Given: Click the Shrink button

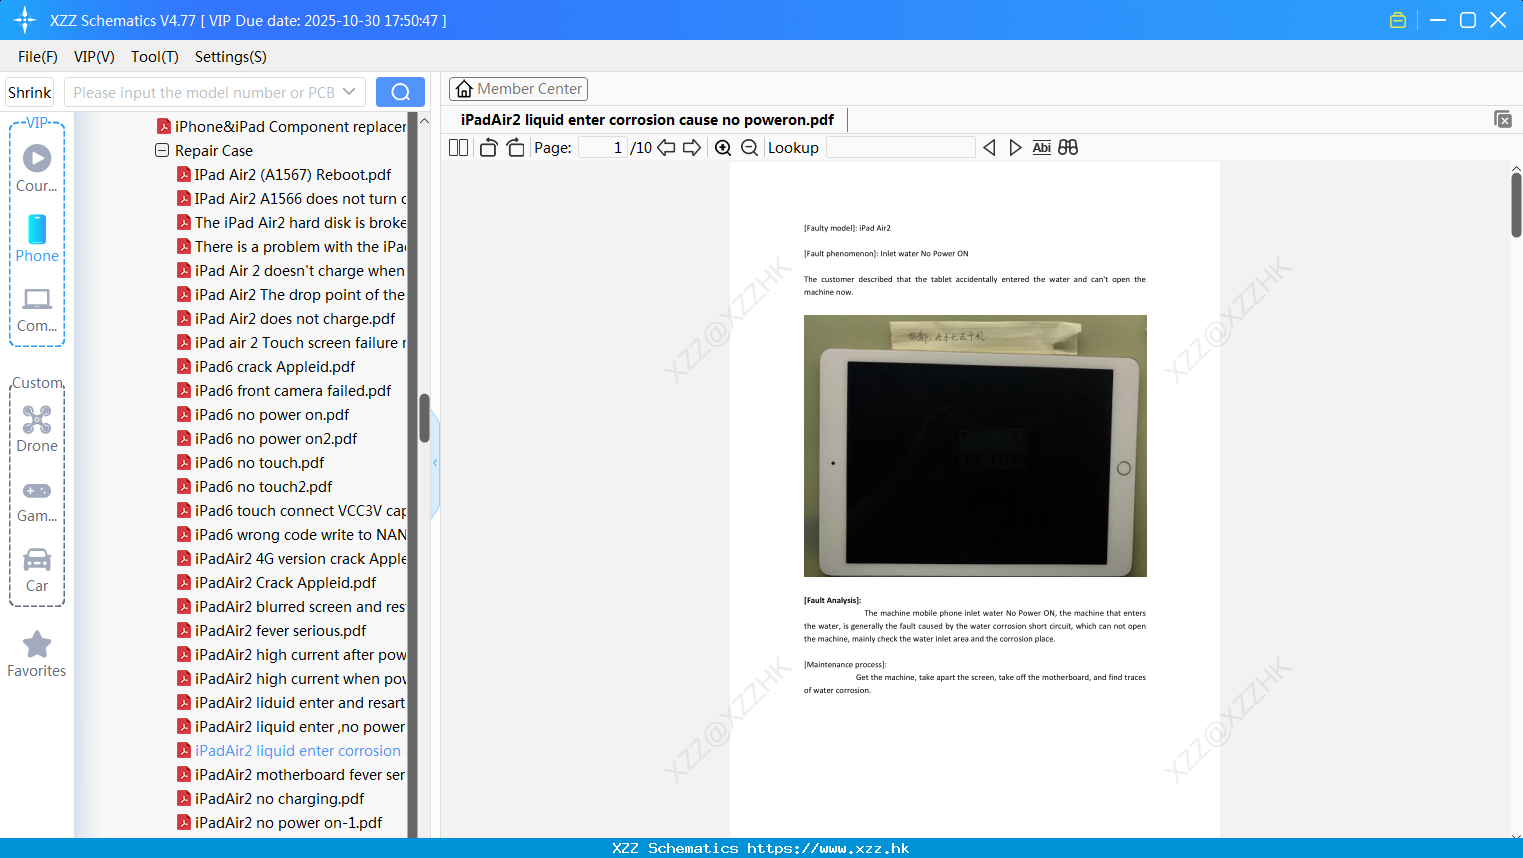Looking at the screenshot, I should pos(30,92).
